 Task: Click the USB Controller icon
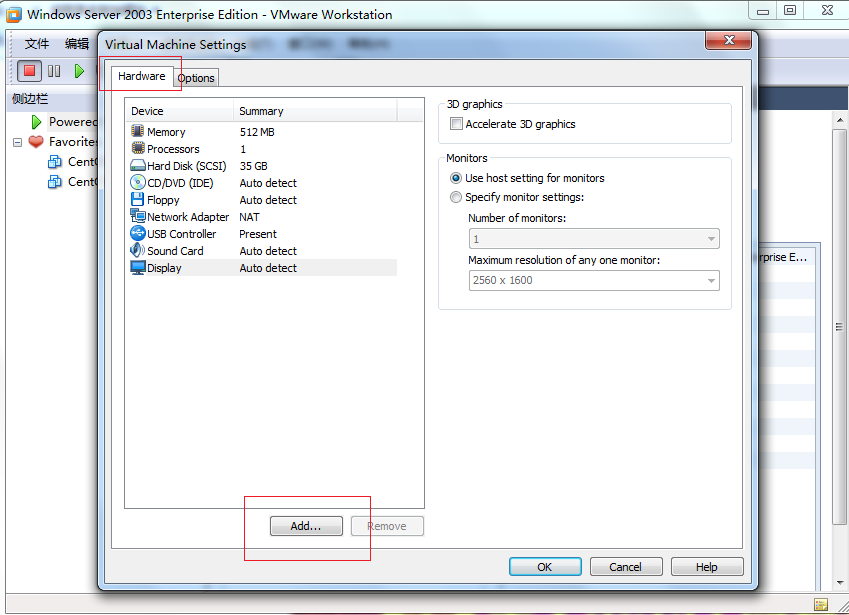(138, 233)
